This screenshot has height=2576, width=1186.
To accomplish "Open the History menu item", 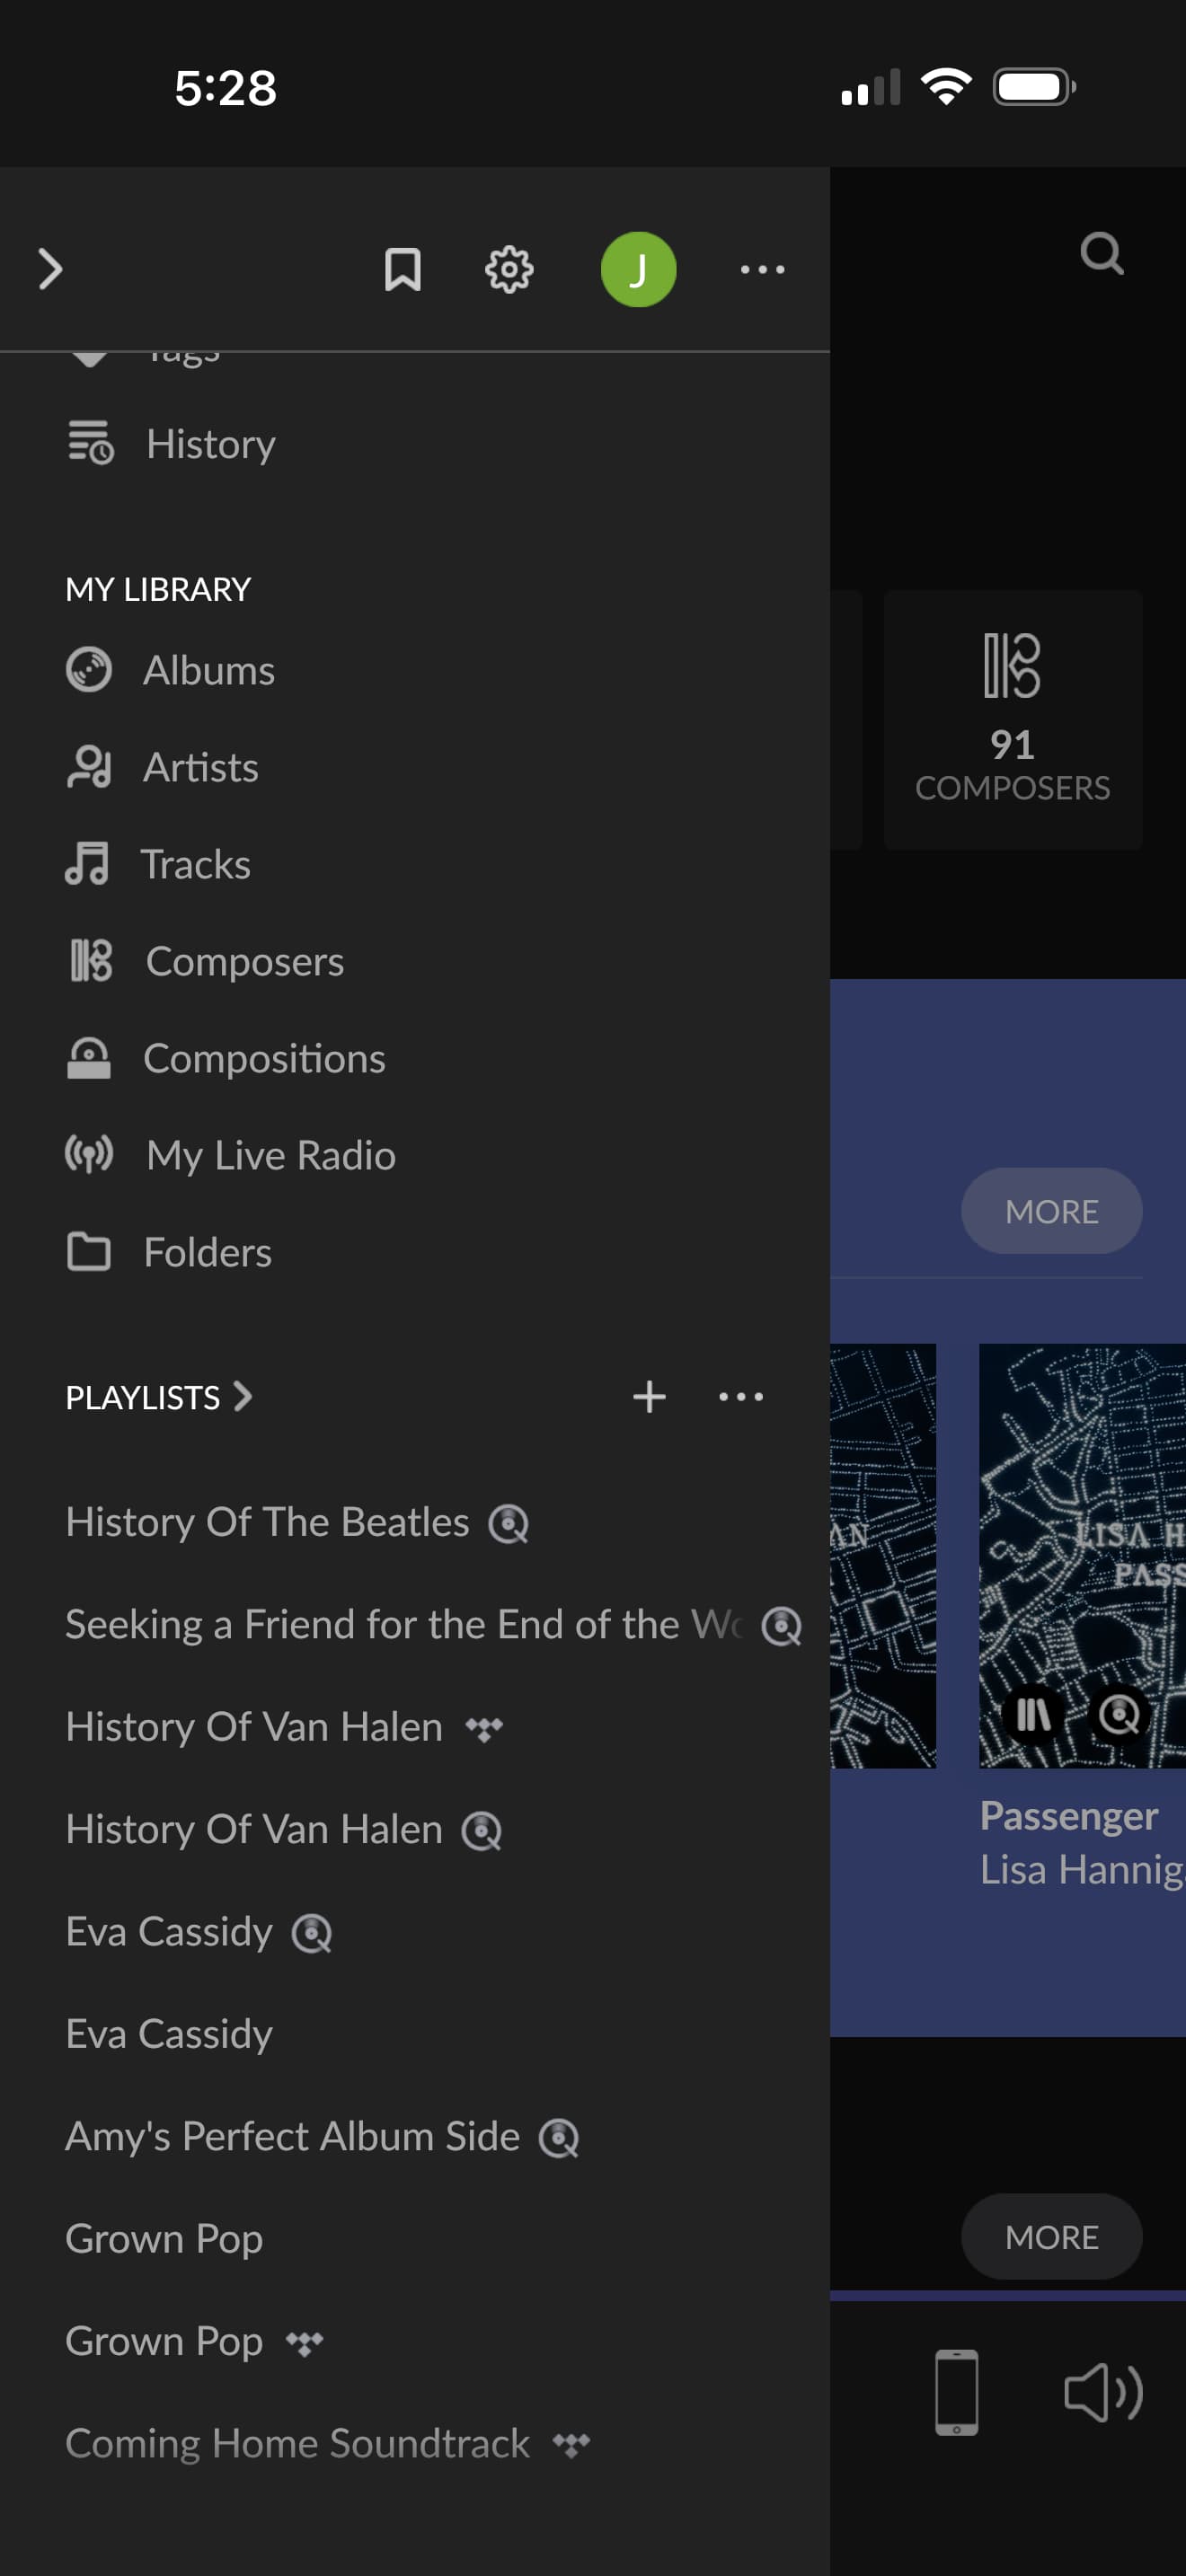I will point(210,444).
